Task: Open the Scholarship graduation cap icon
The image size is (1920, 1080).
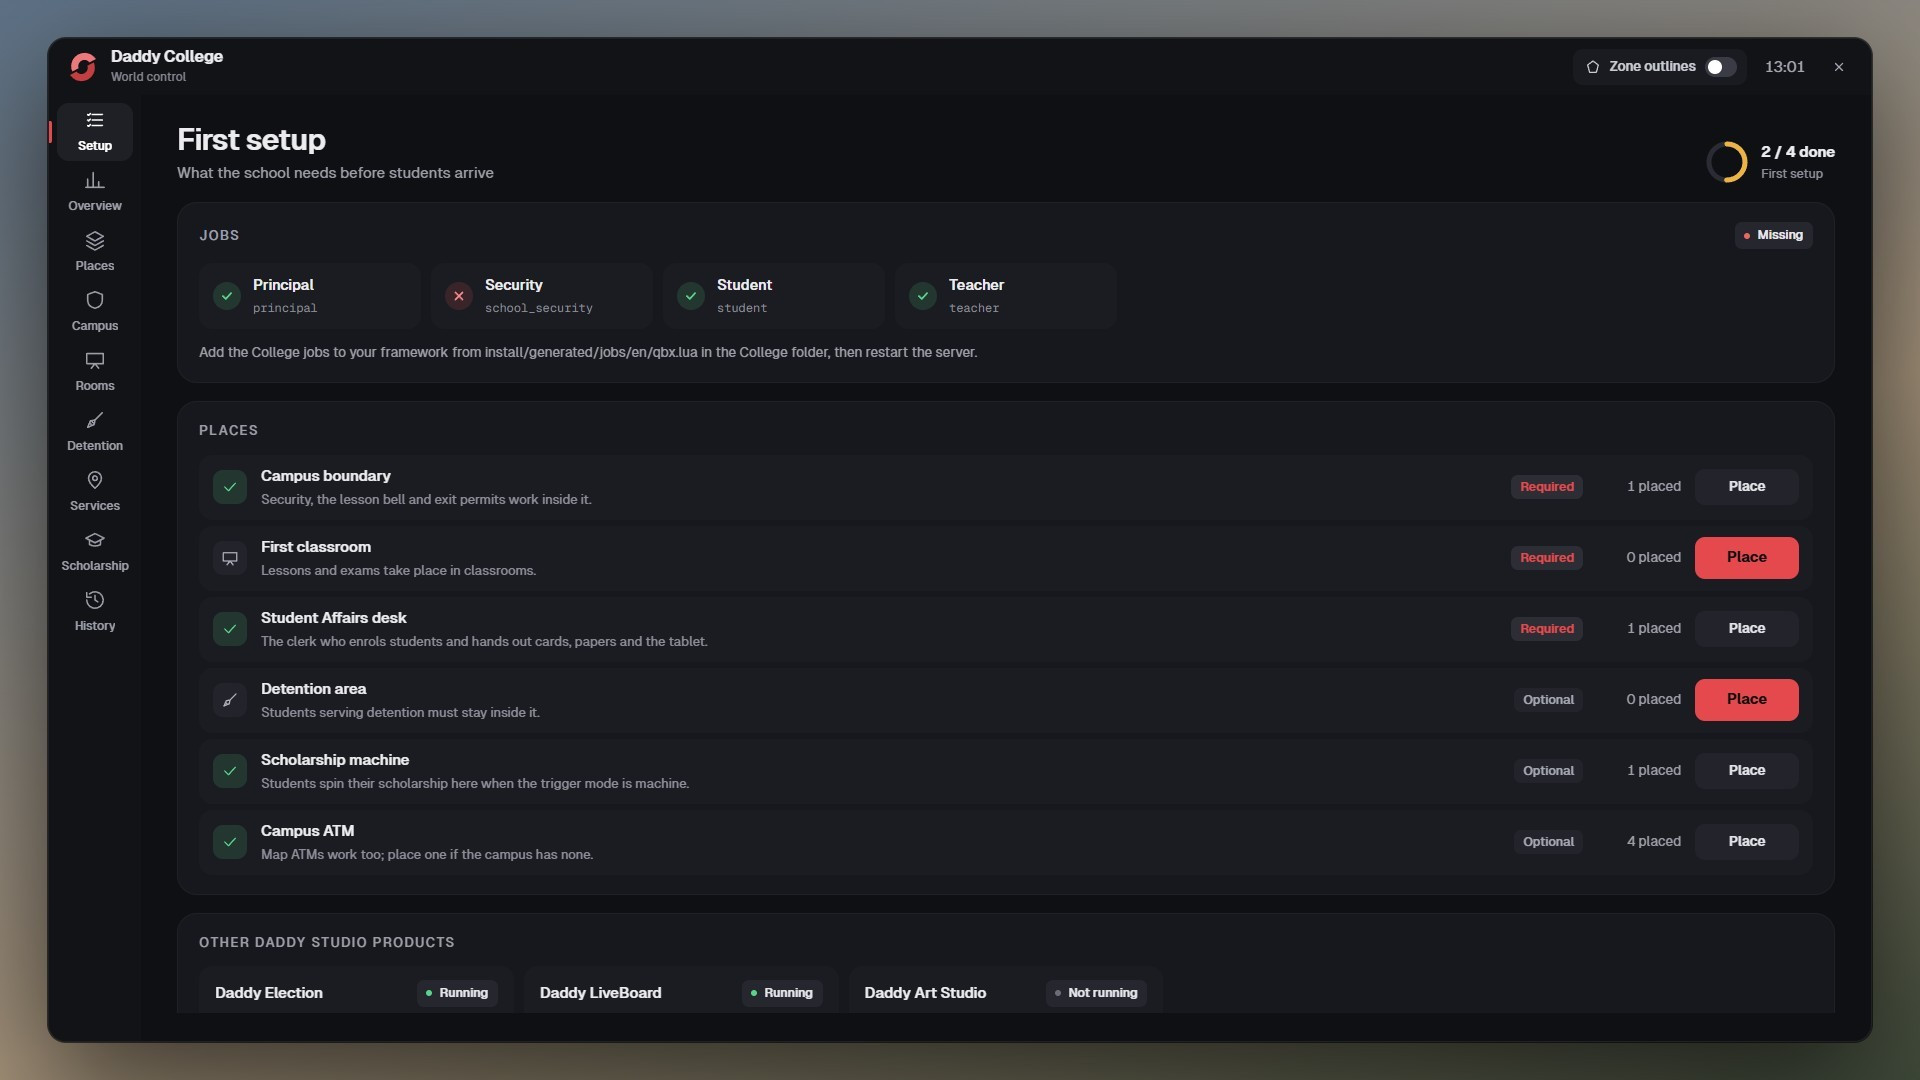Action: tap(94, 540)
